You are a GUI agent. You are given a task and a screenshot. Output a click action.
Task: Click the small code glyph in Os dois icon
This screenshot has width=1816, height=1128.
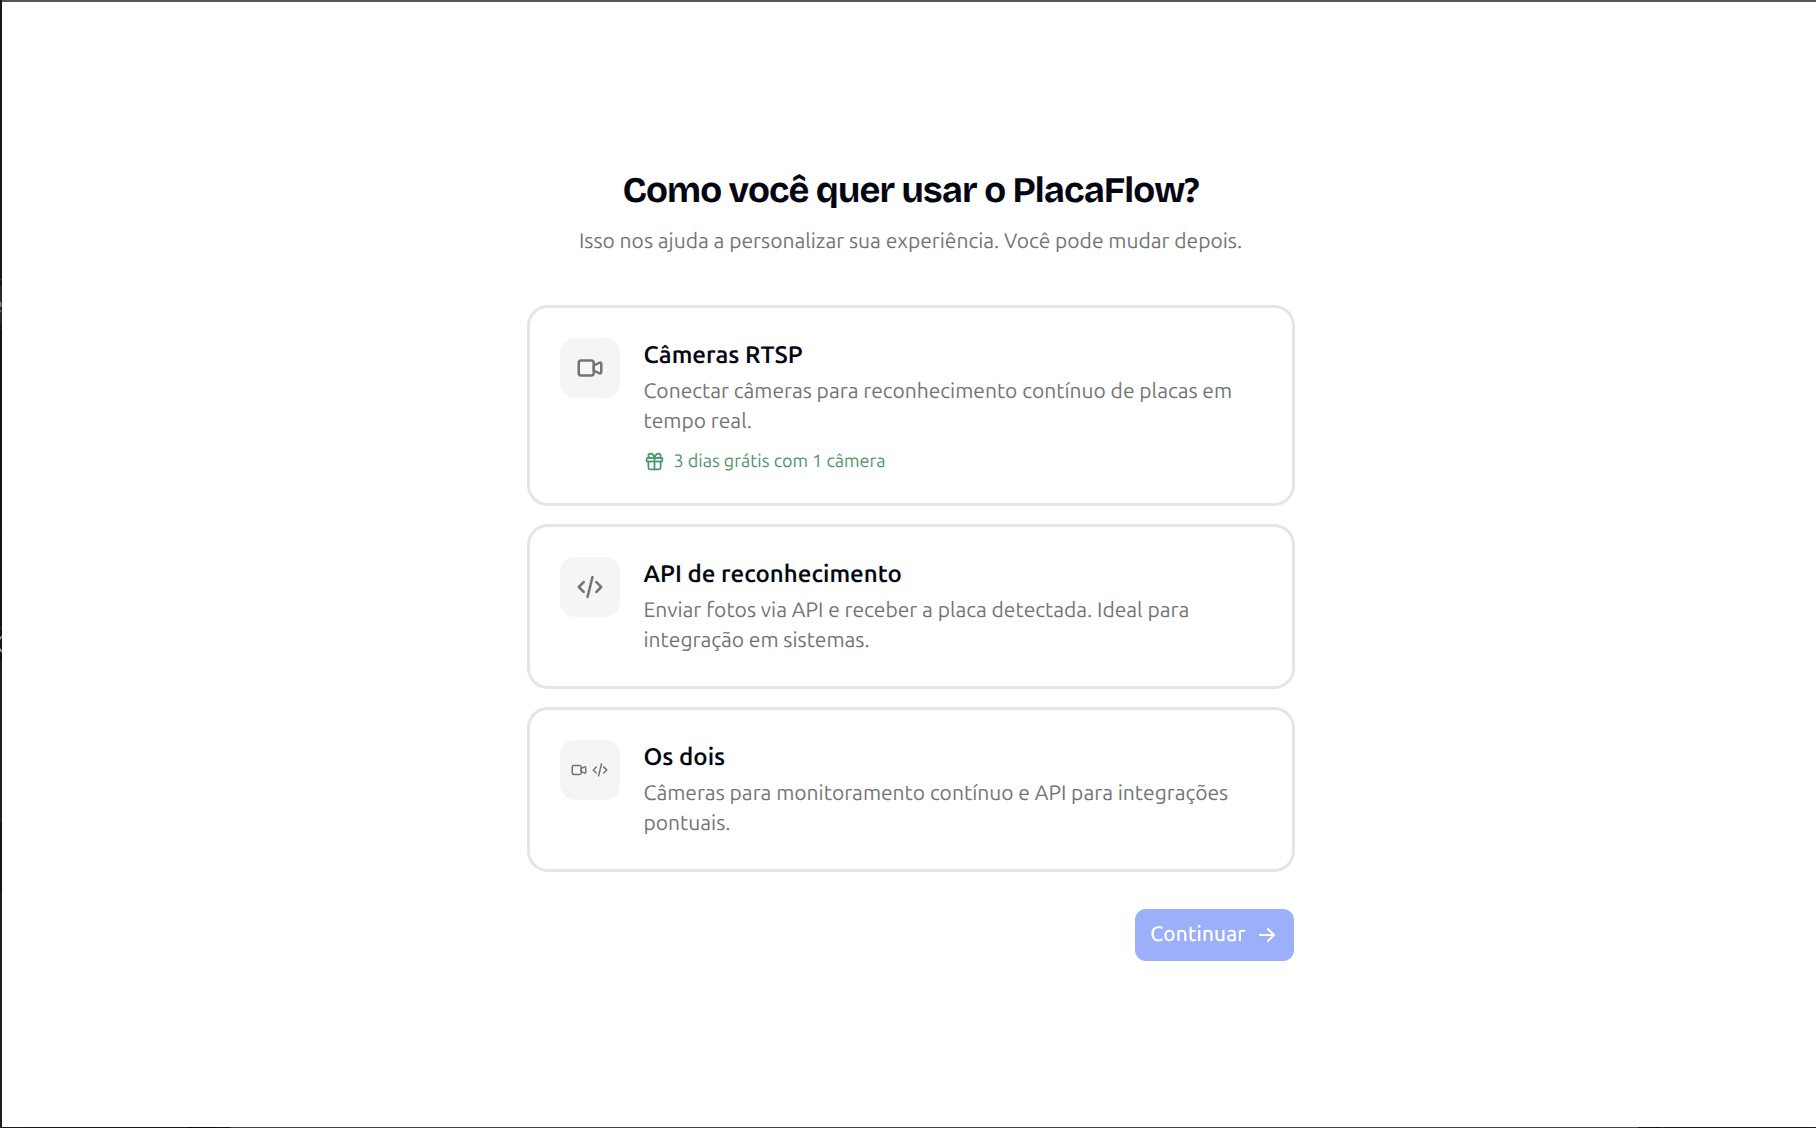600,770
